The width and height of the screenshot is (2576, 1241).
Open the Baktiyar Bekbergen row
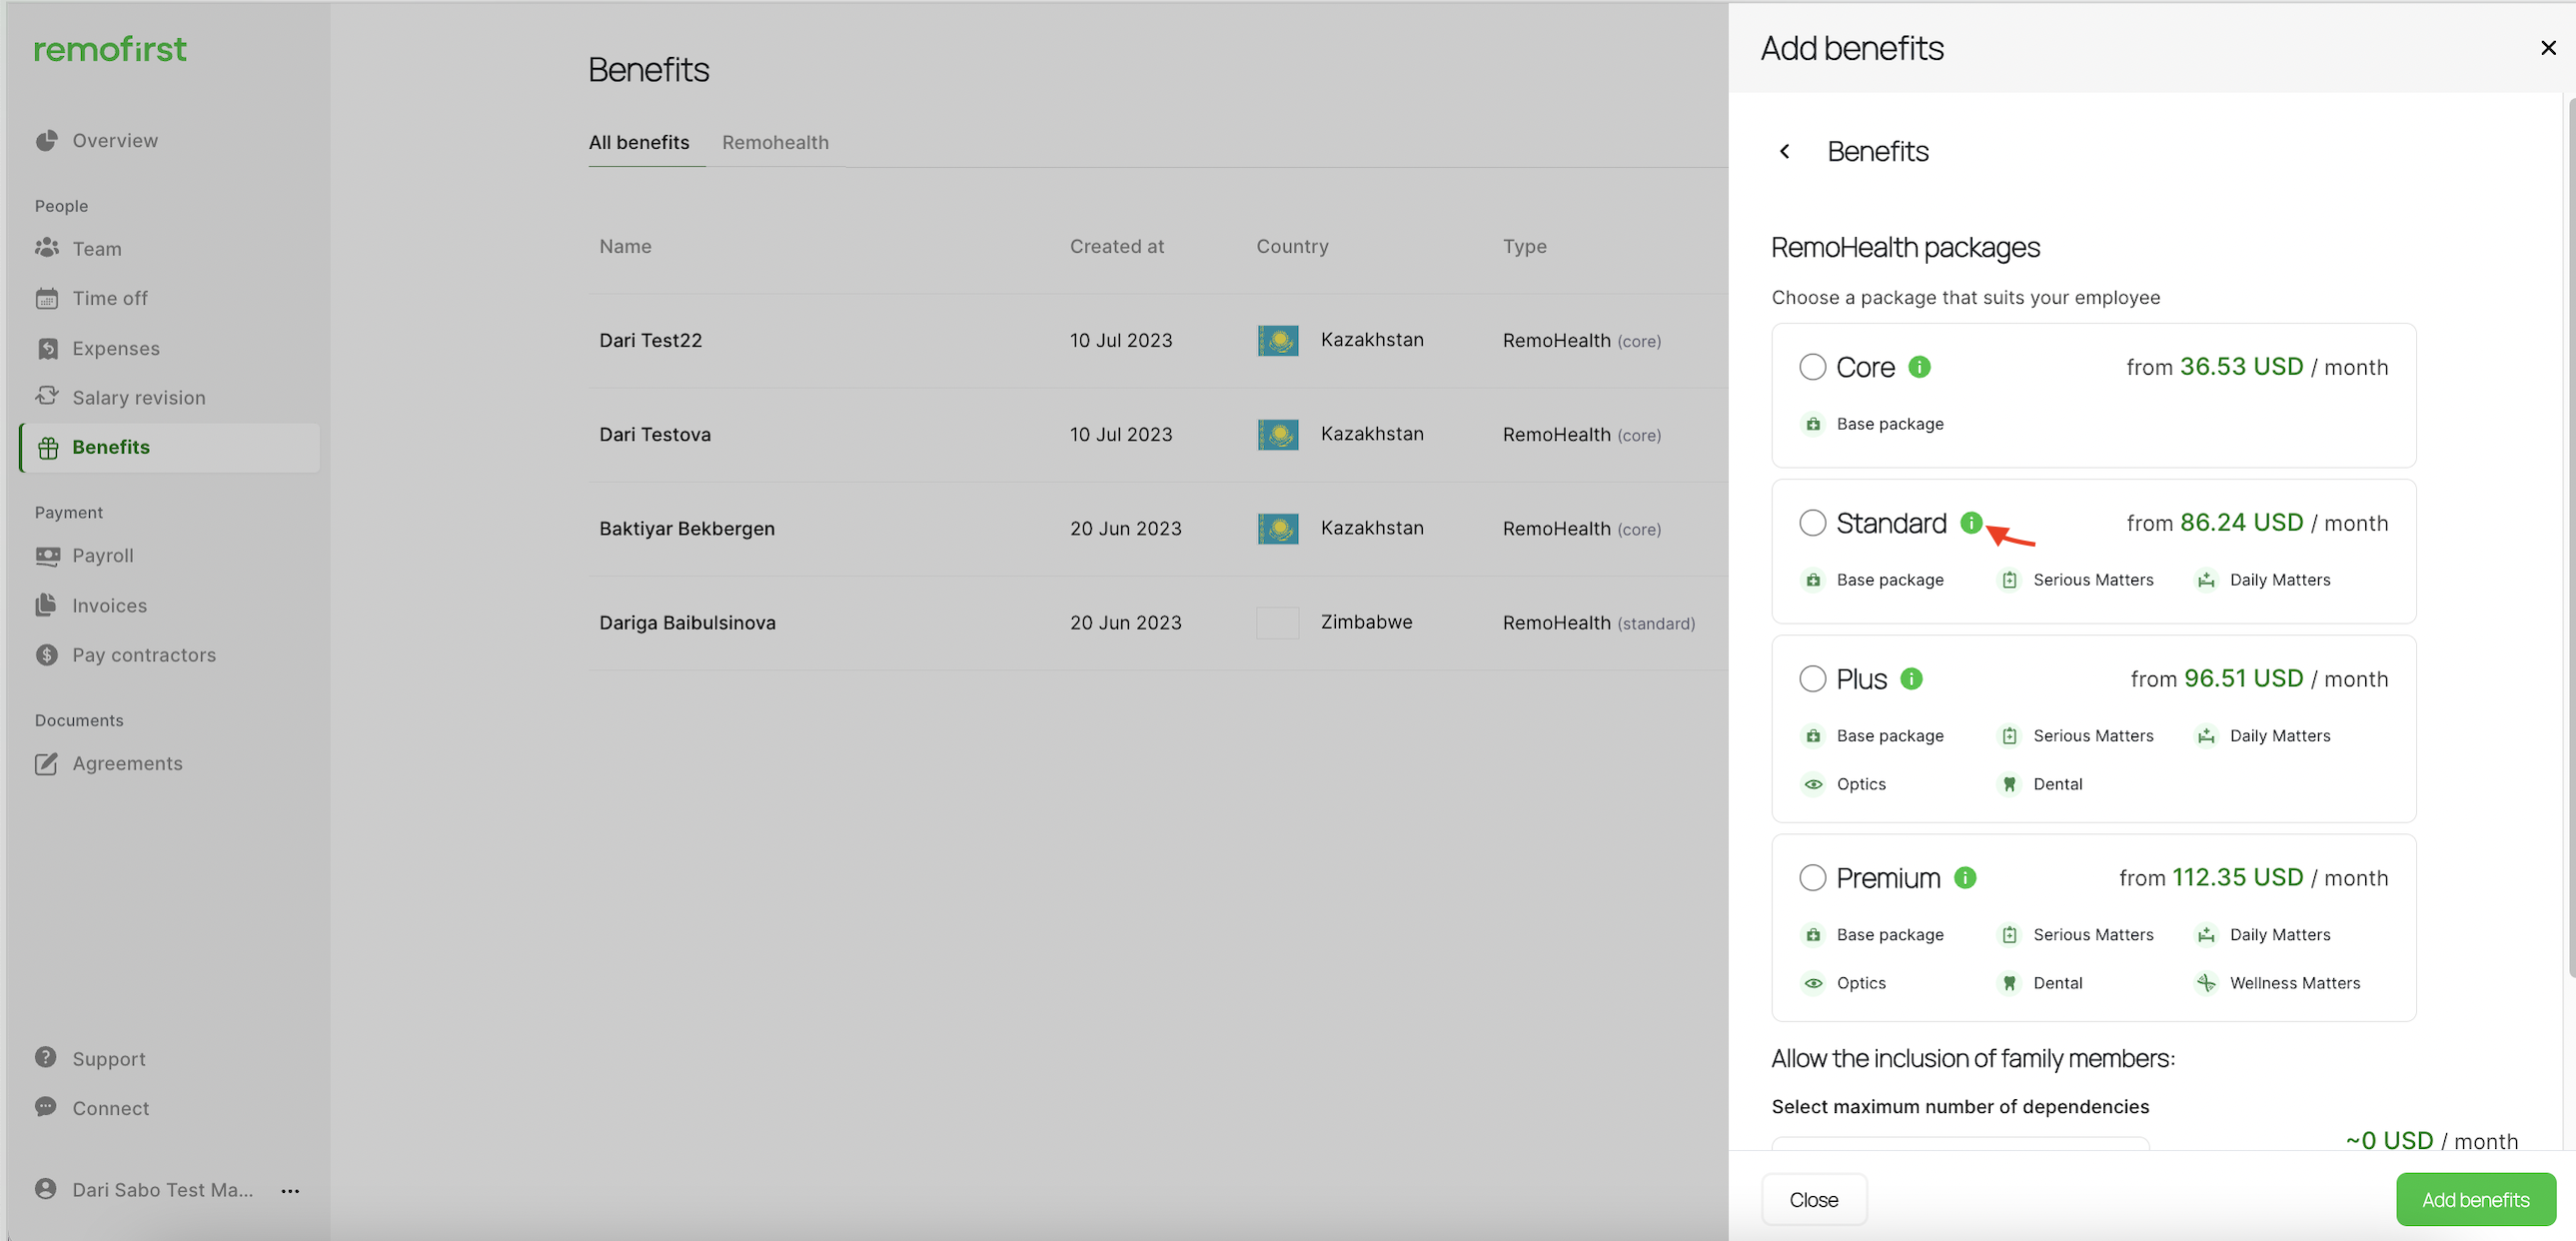coord(1158,528)
